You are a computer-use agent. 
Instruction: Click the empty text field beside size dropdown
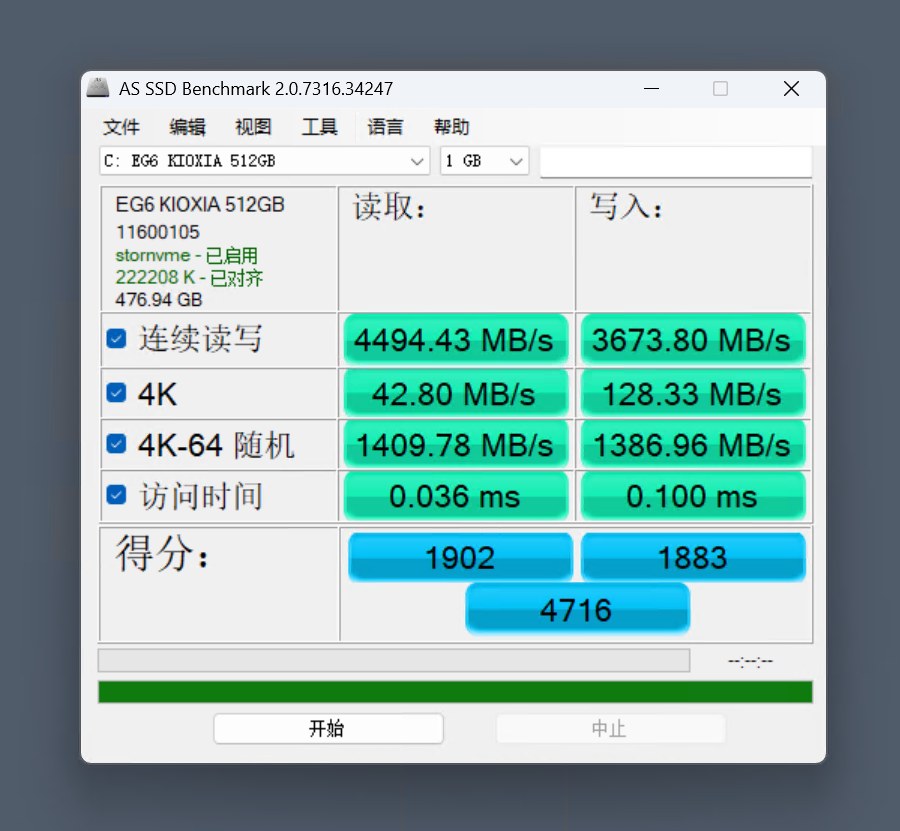(675, 162)
